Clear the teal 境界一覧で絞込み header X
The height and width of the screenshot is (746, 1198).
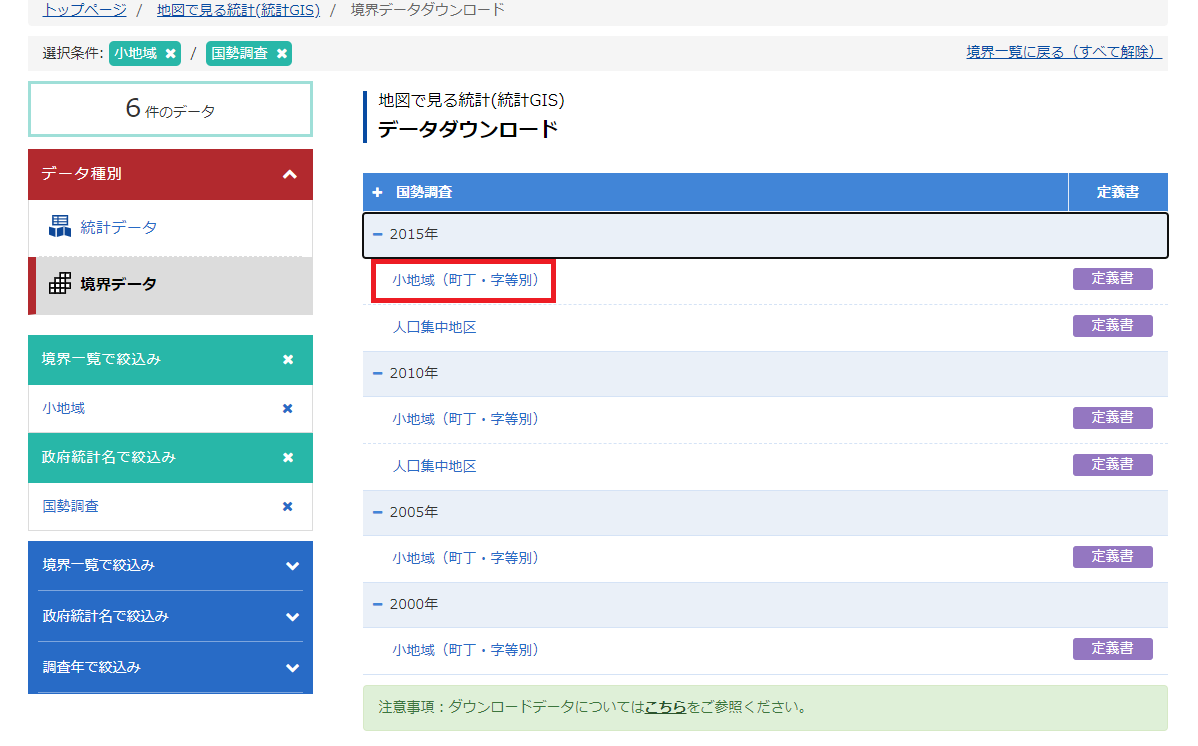(288, 360)
